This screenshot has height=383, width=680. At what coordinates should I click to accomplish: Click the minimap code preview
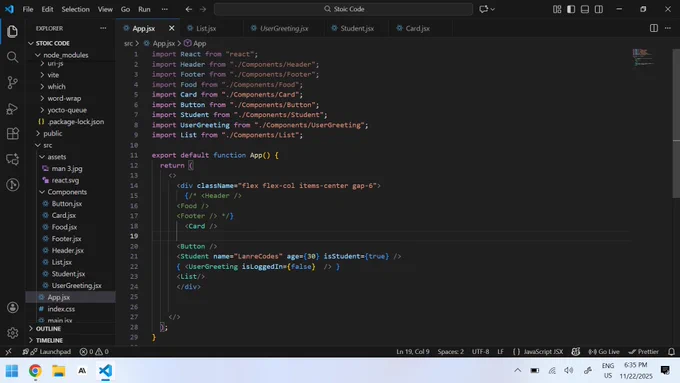tap(643, 57)
